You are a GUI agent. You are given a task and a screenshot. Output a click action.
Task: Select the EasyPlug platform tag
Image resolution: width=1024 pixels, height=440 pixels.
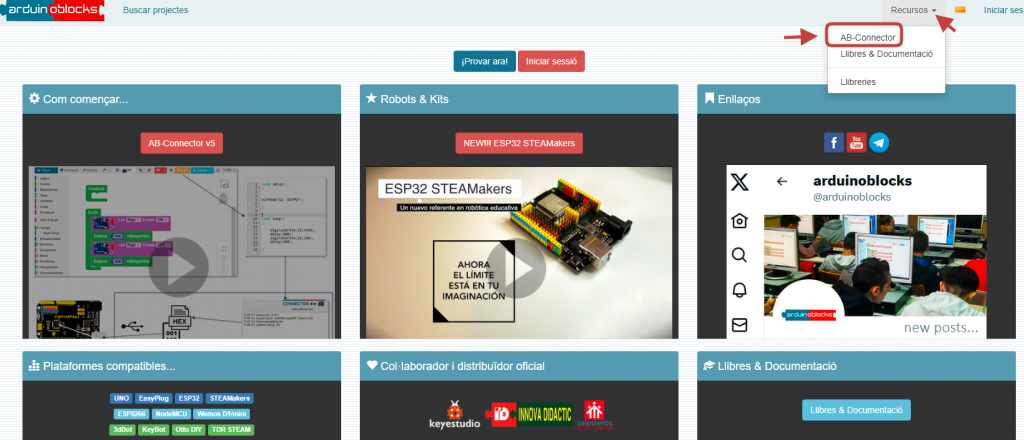(x=153, y=398)
